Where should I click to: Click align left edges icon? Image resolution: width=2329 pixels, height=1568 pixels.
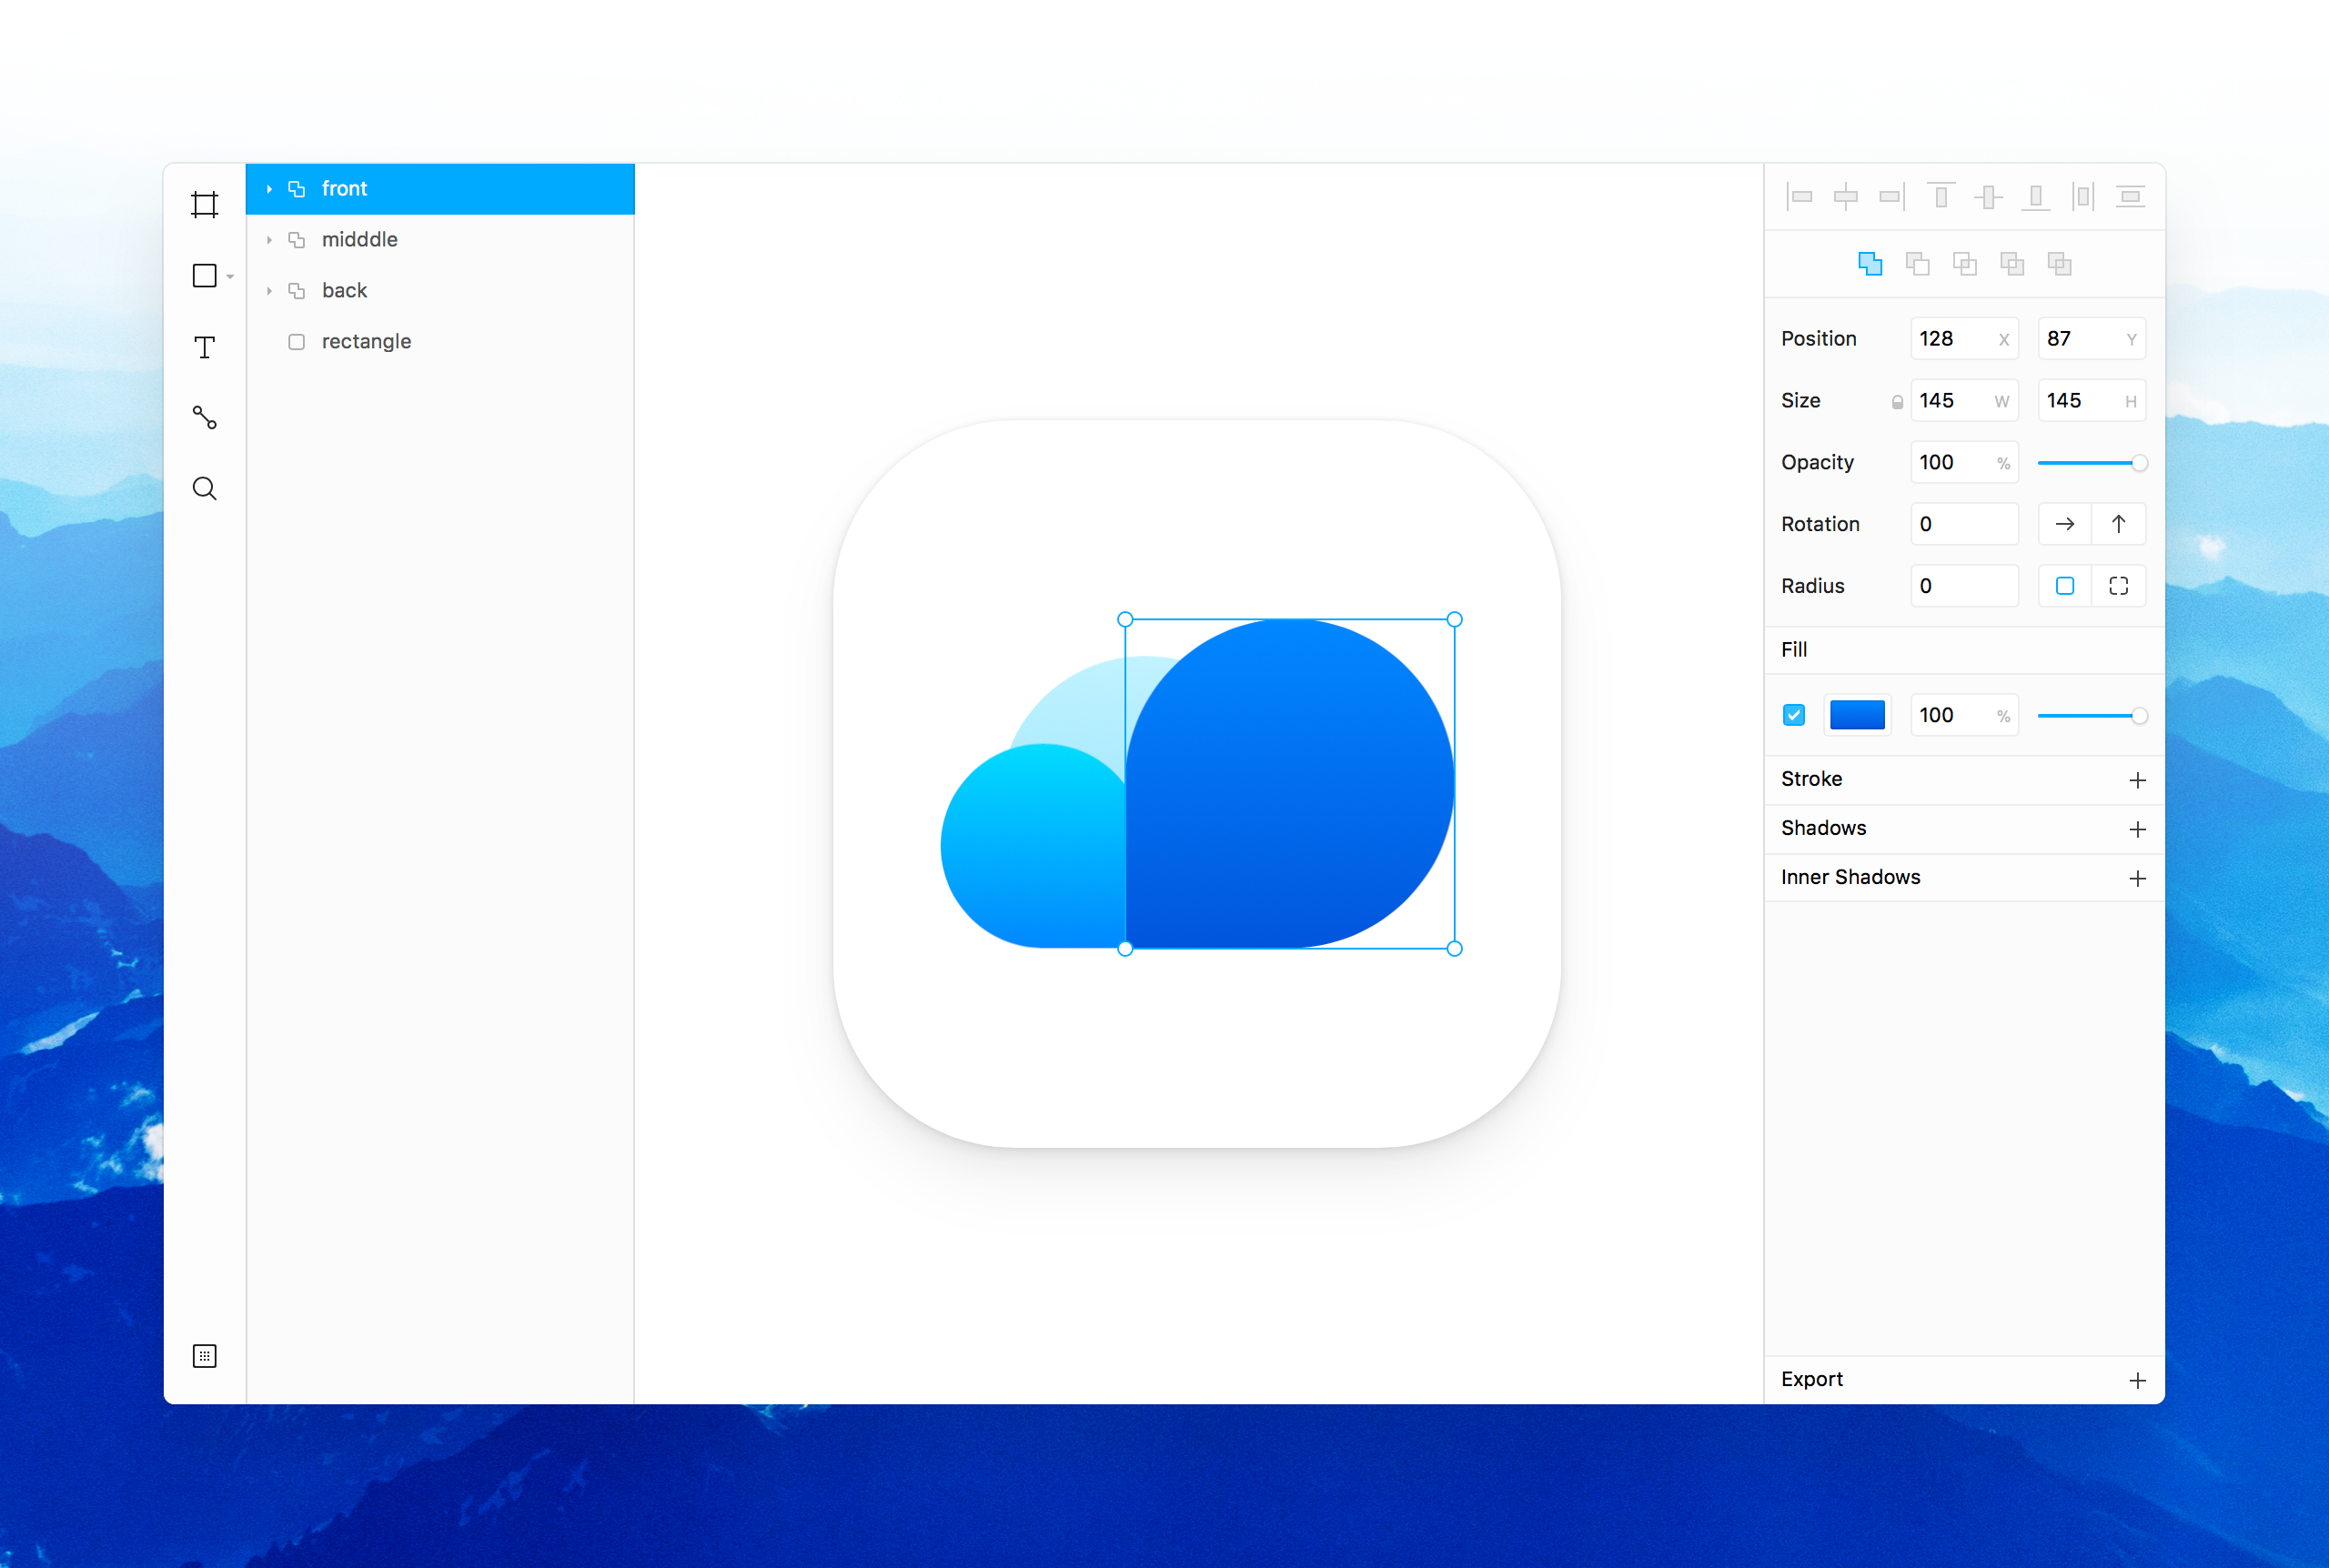coord(1799,197)
